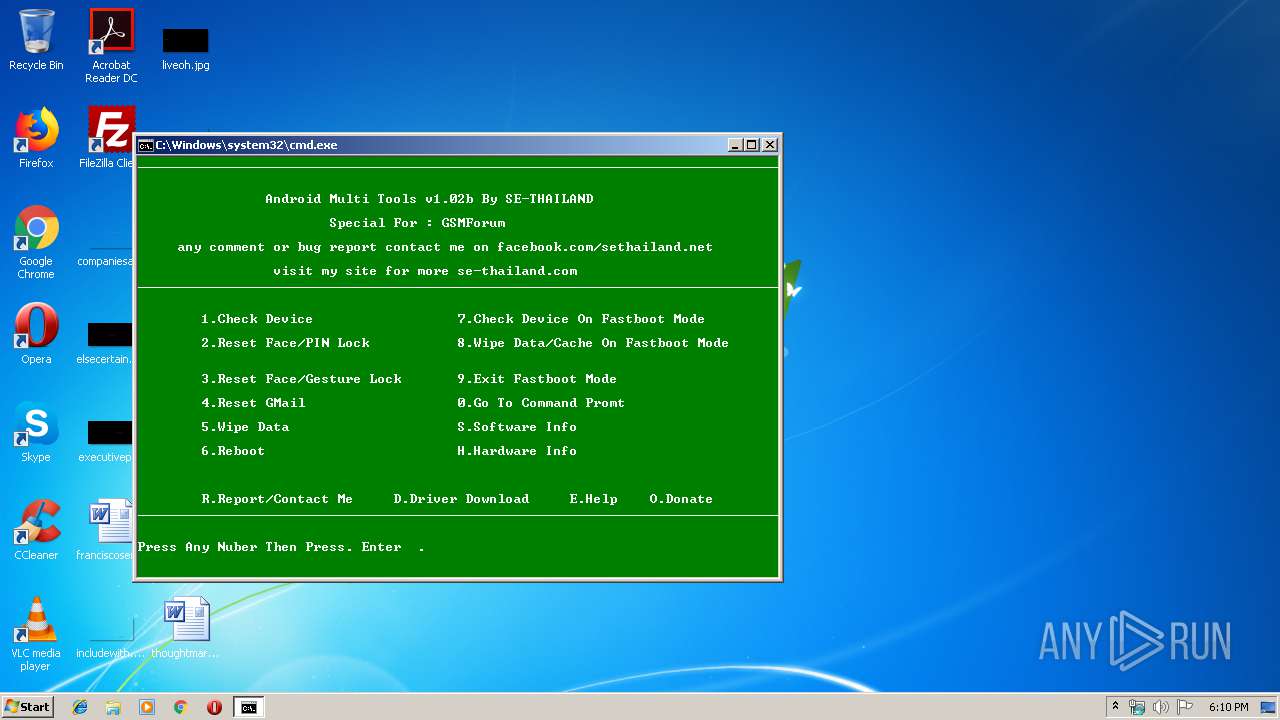Click the volume speaker tray icon

click(x=1161, y=707)
